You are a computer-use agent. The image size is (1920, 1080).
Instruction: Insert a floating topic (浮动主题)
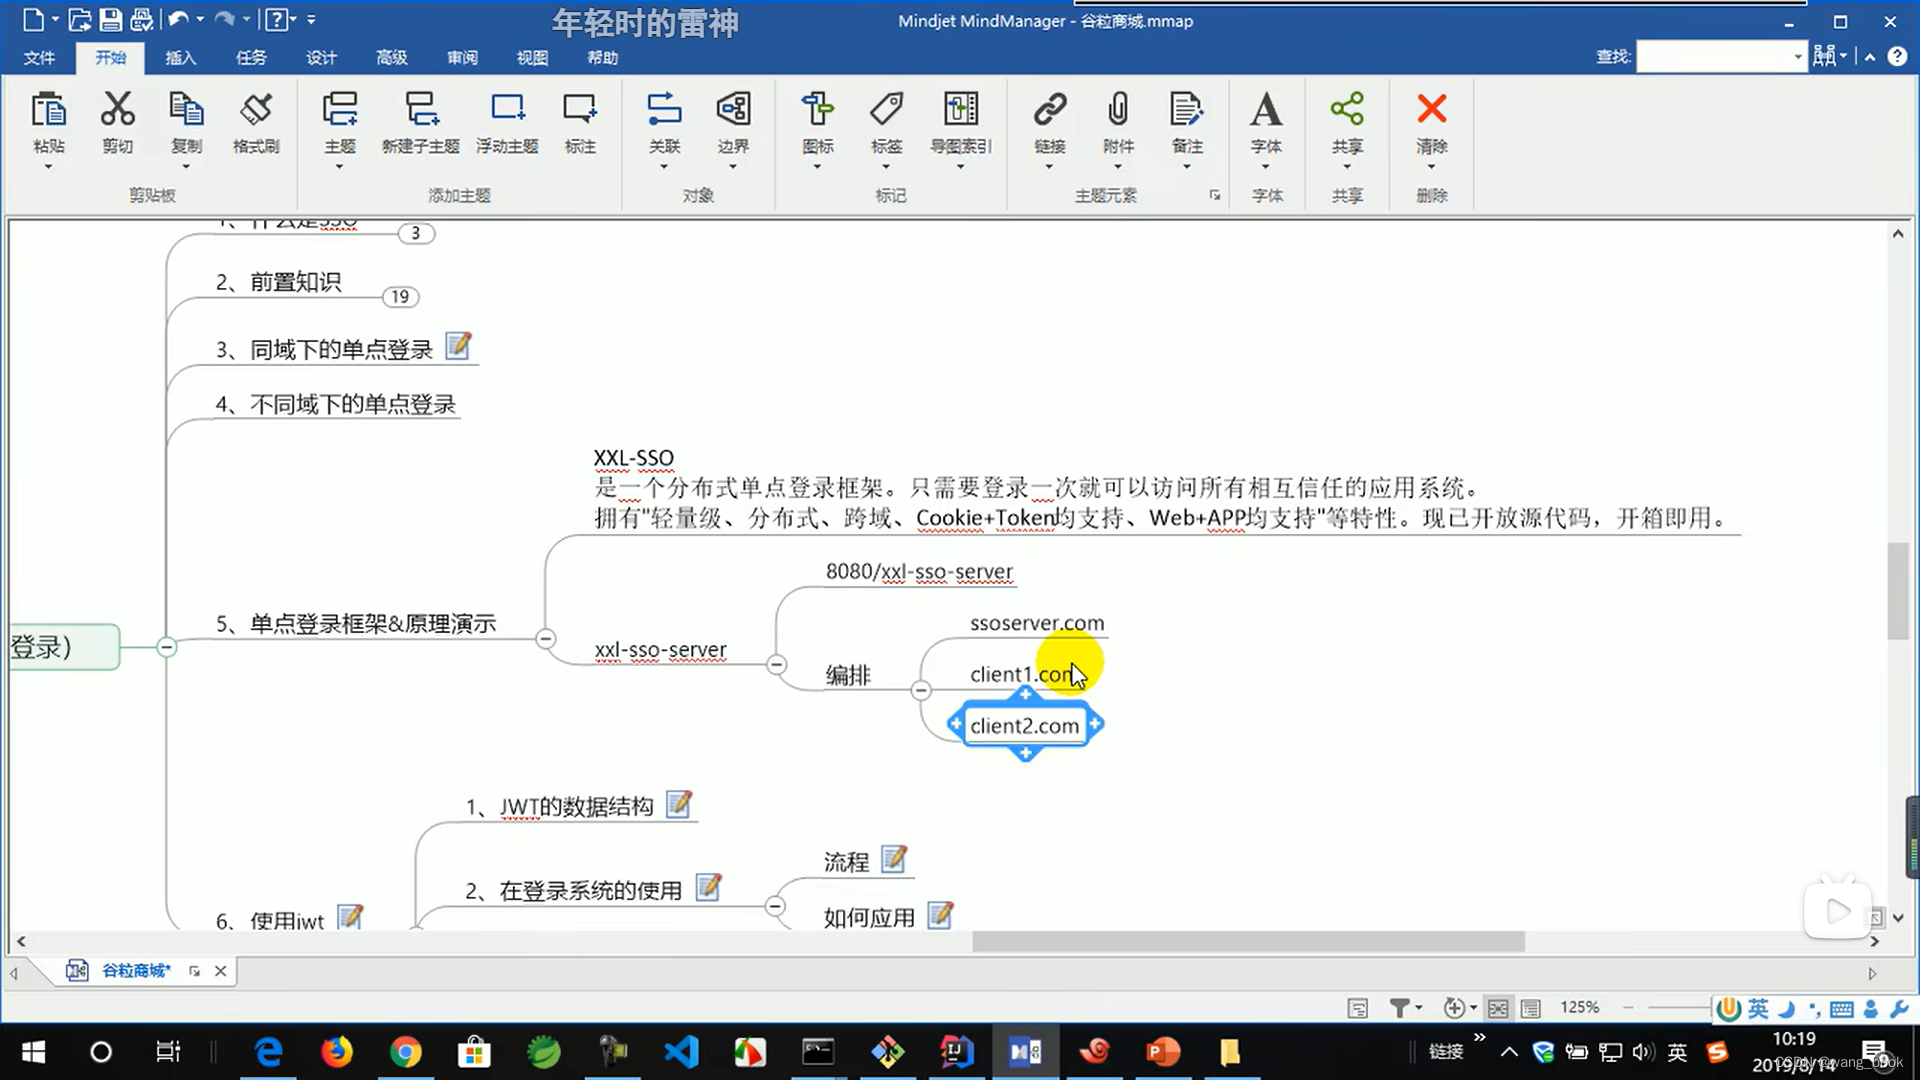click(508, 109)
